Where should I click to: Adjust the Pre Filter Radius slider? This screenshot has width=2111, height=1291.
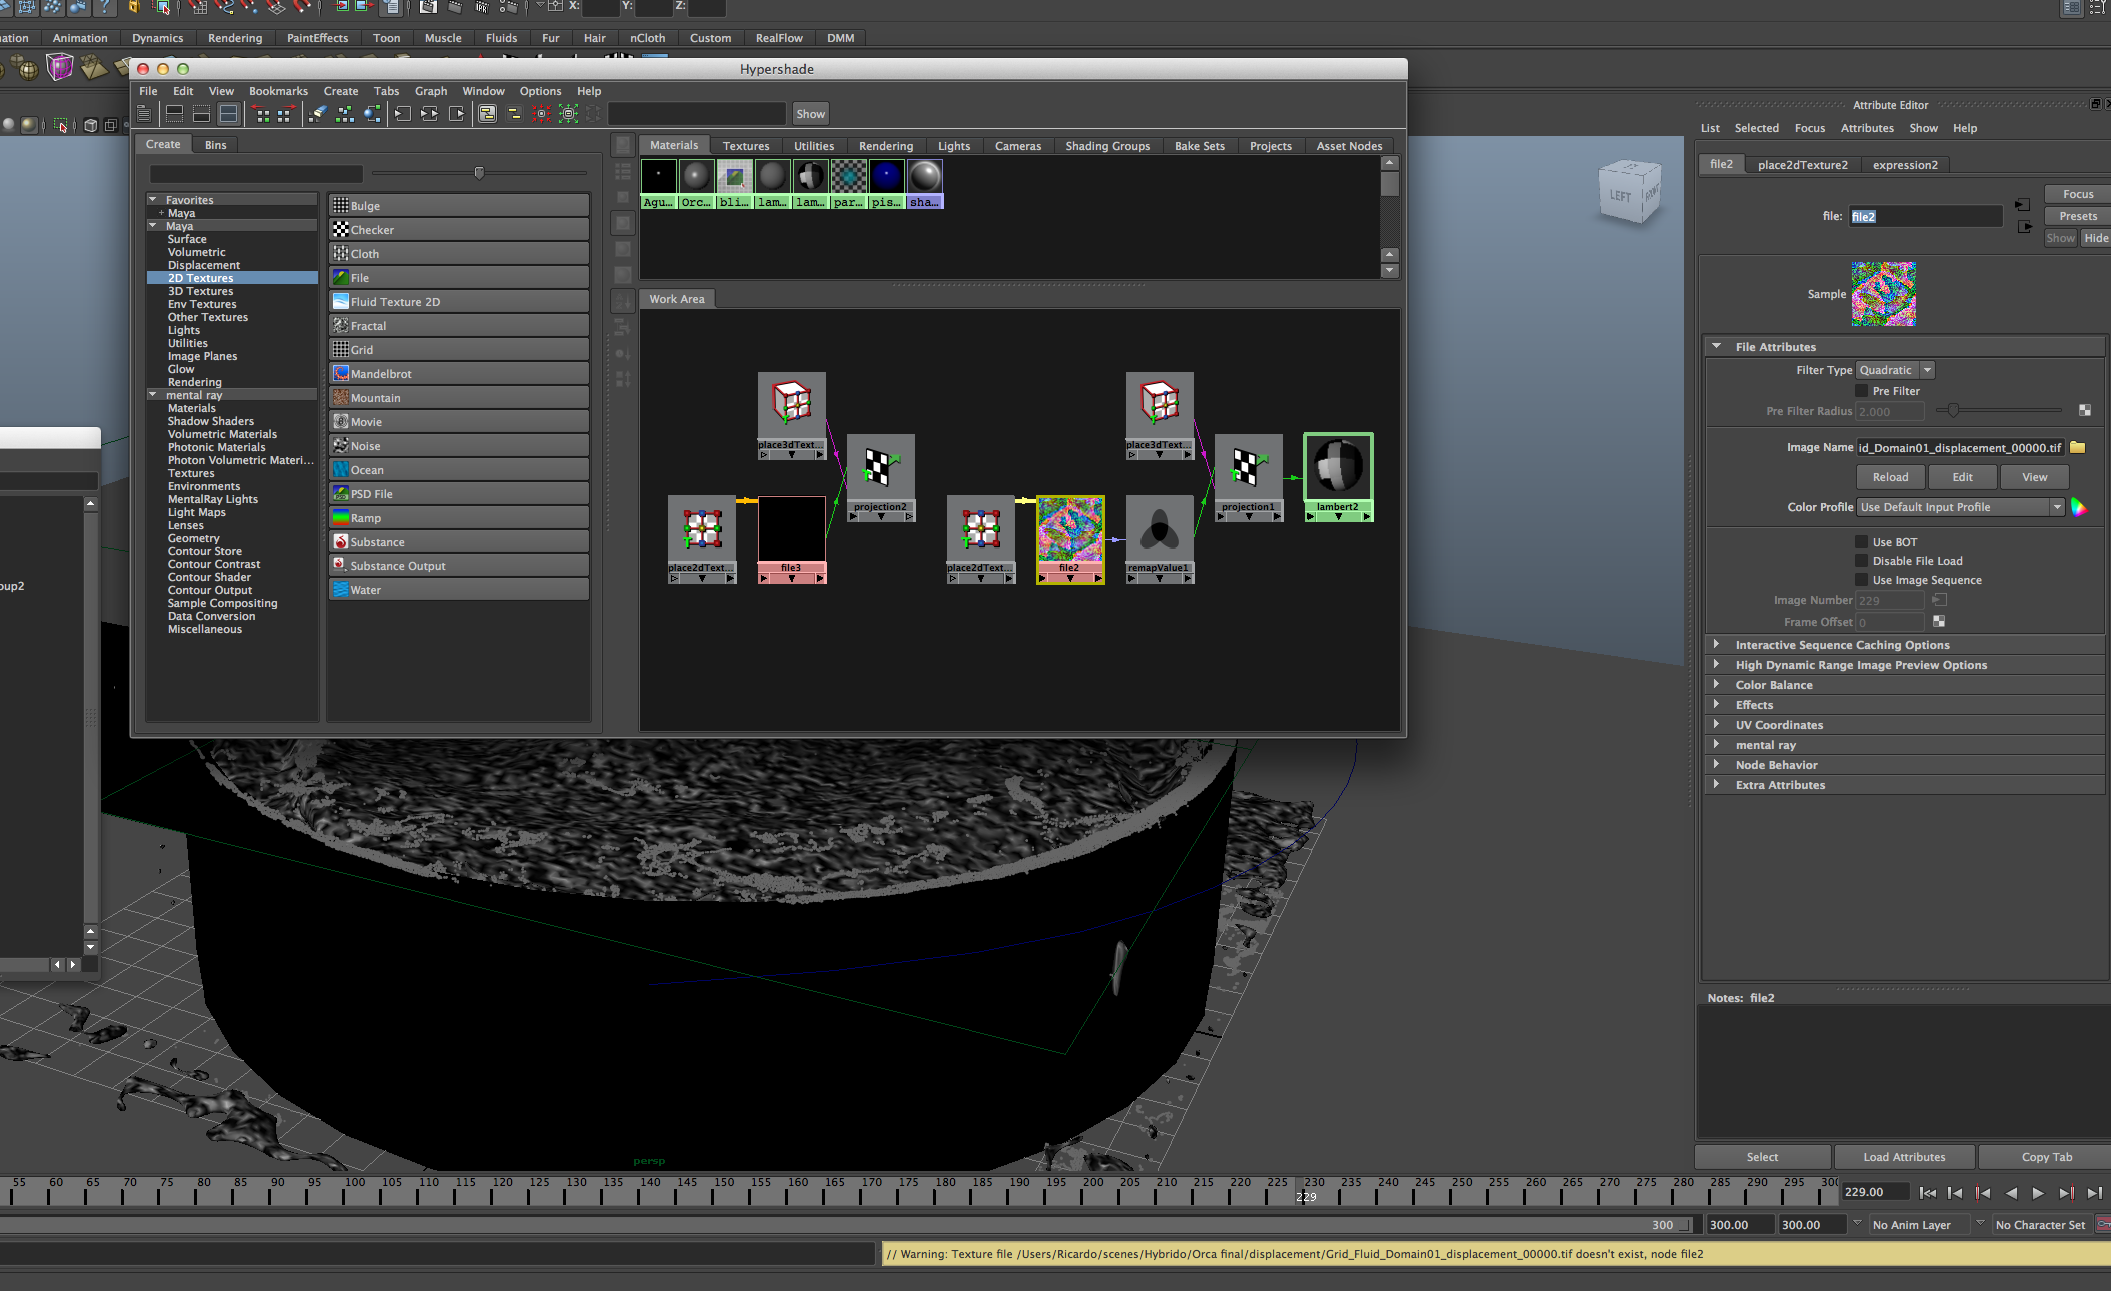[x=1953, y=410]
